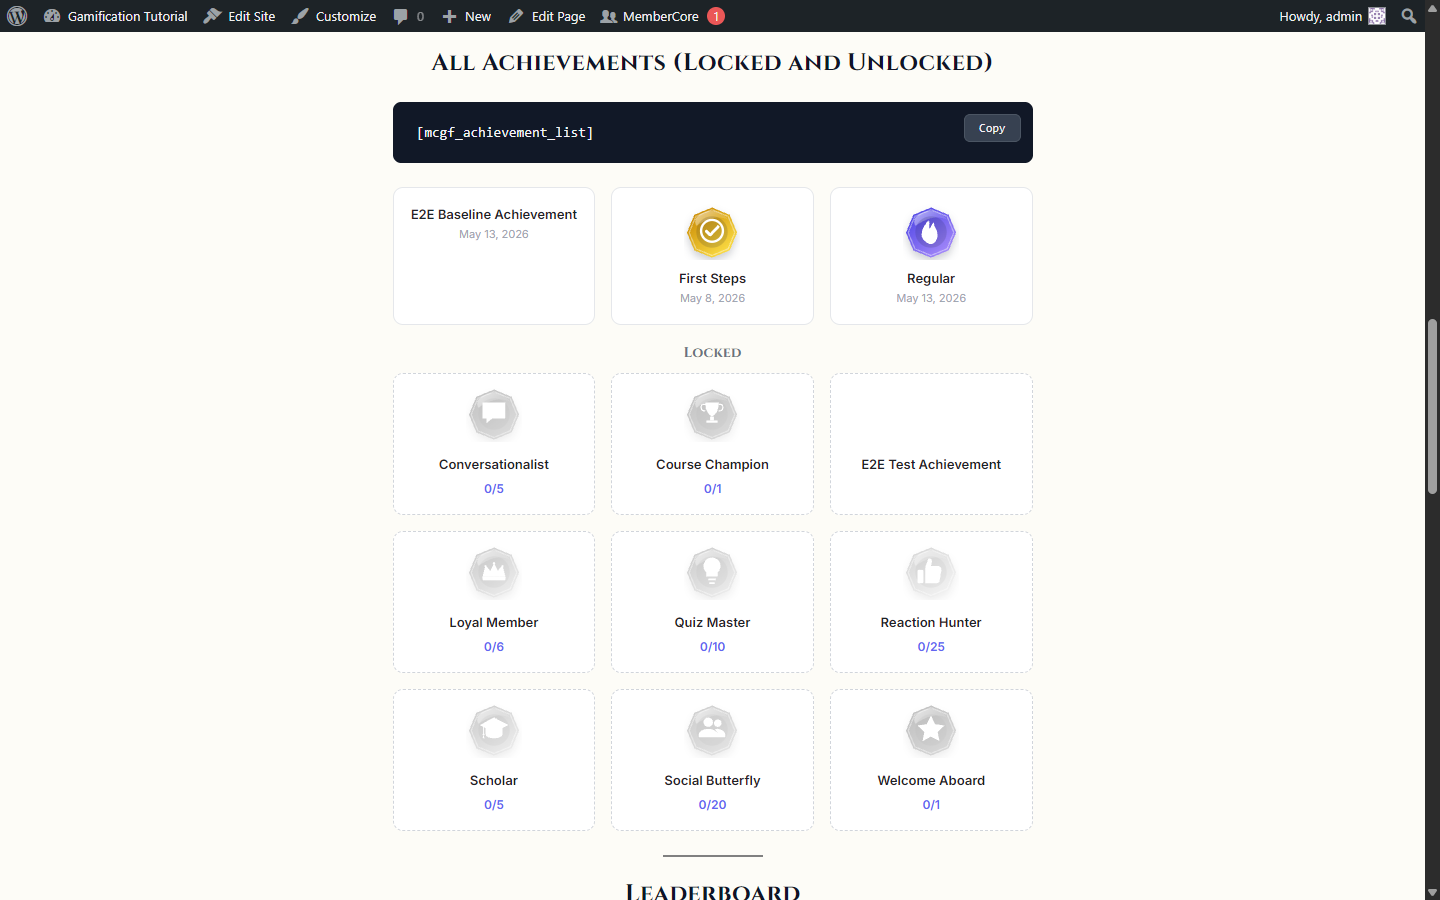Select the [mcgf_achievement_list] shortcode text

tap(505, 132)
